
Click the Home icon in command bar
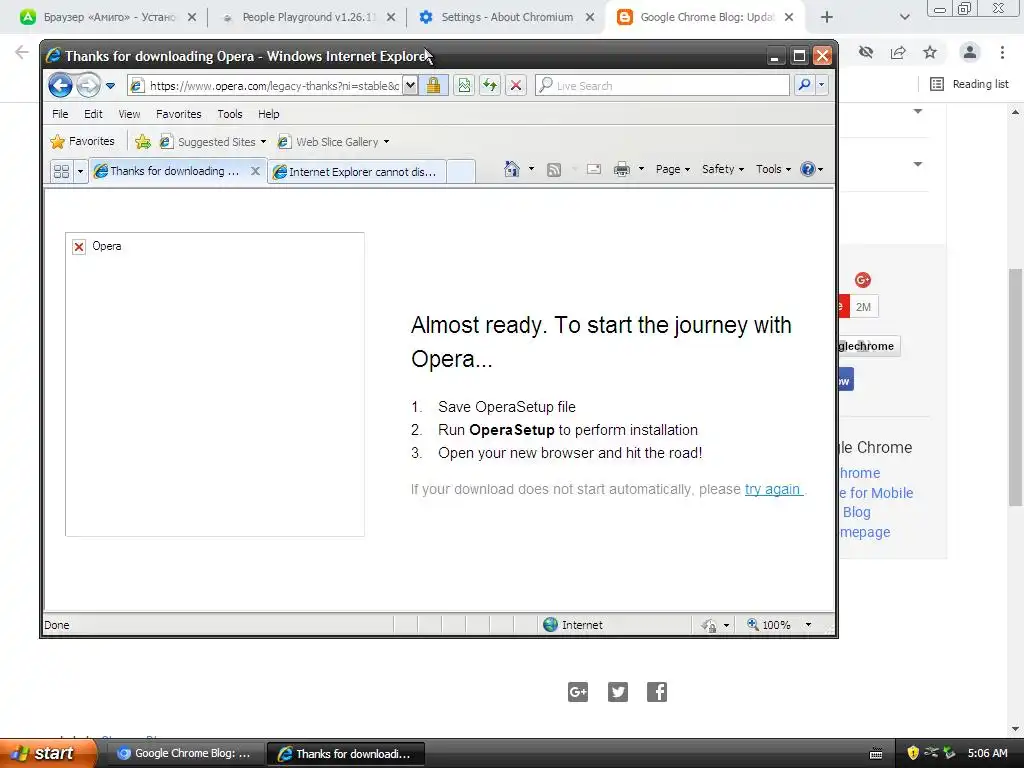[511, 169]
